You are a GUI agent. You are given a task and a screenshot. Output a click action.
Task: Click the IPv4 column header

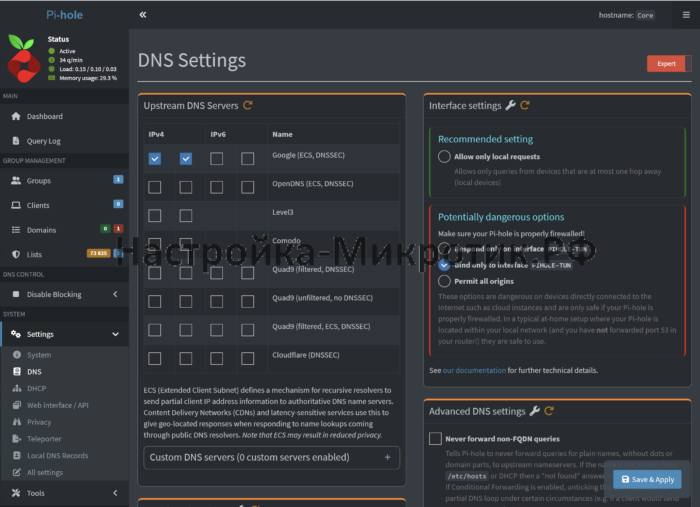coord(156,134)
